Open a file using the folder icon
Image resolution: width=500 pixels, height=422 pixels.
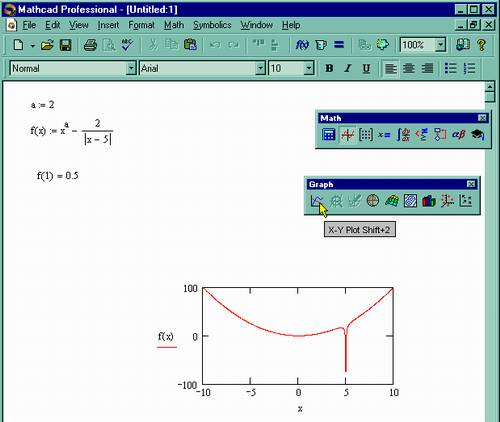[47, 45]
